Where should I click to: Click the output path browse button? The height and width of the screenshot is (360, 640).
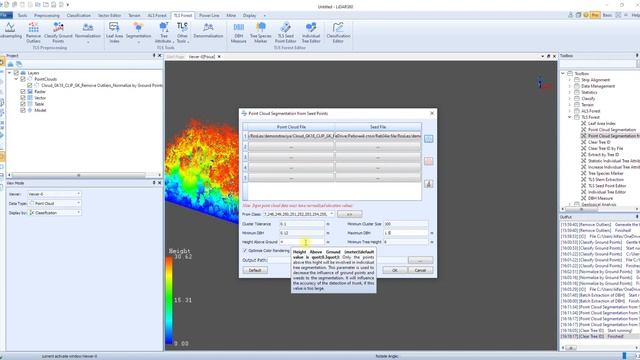point(420,260)
